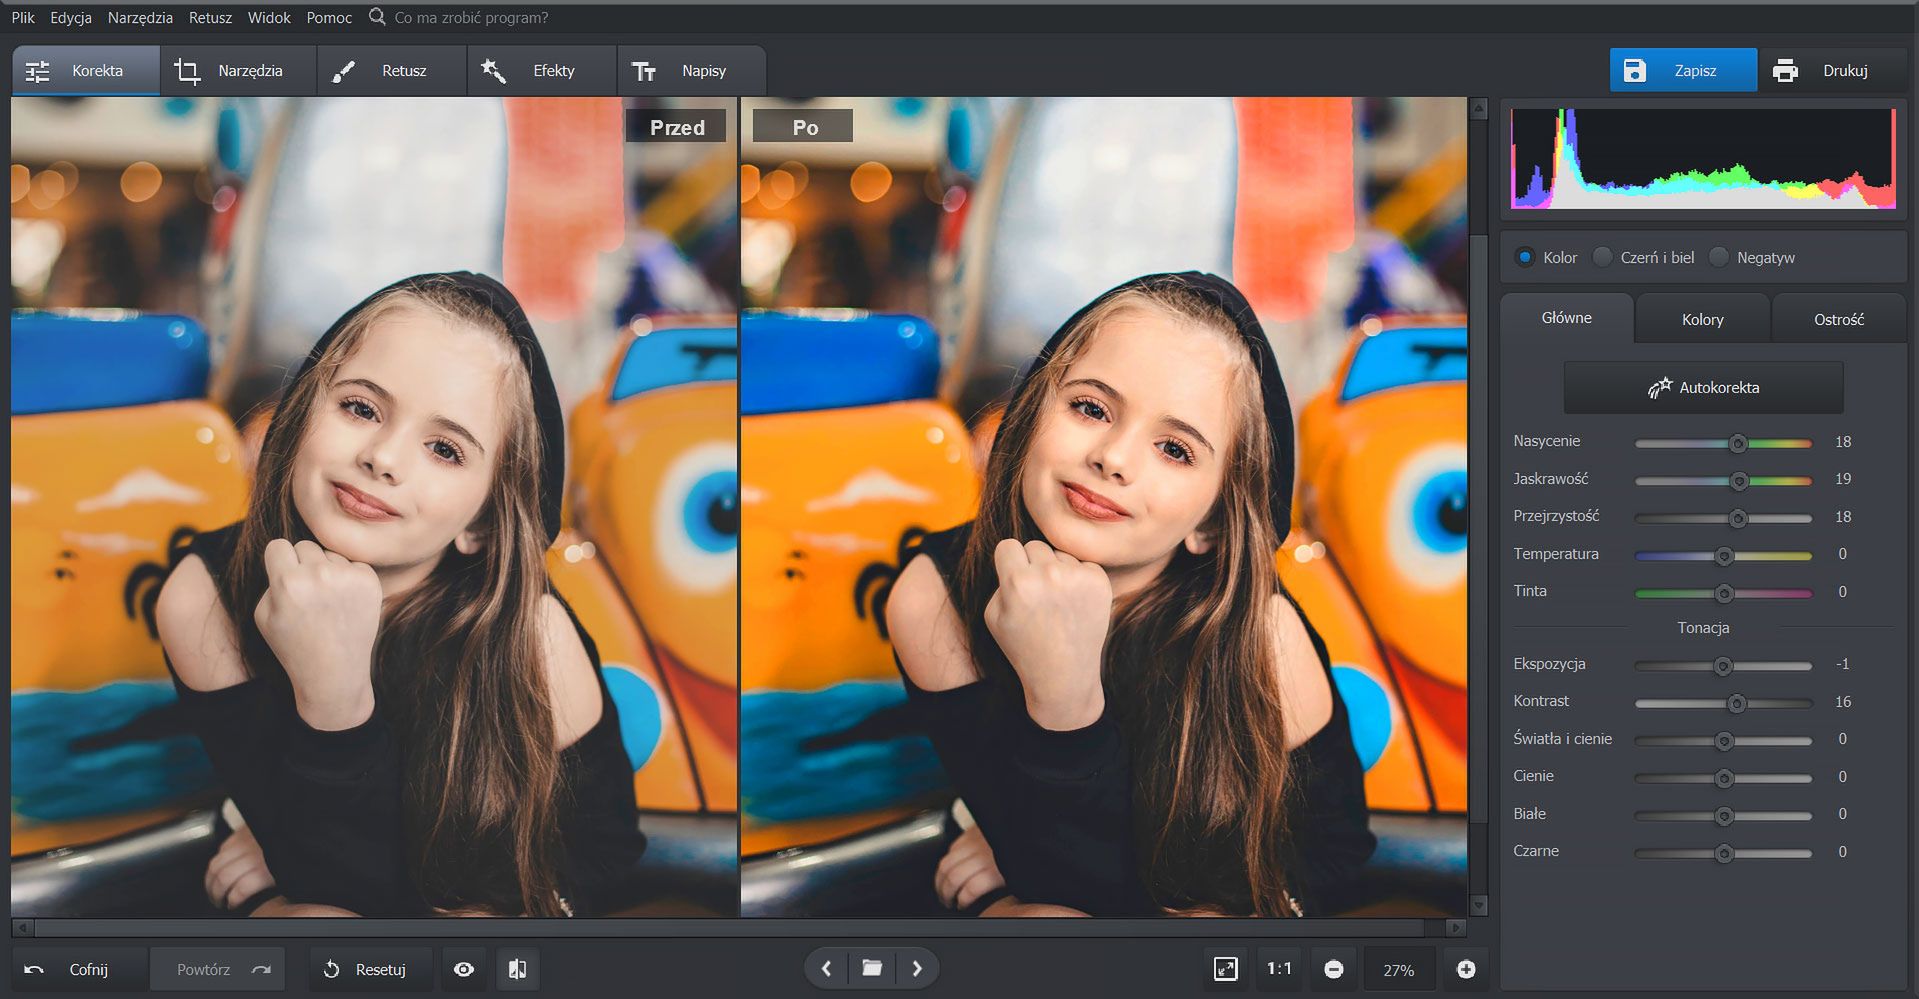The height and width of the screenshot is (999, 1919).
Task: Select the Retusz tab icon (brush)
Action: 344,70
